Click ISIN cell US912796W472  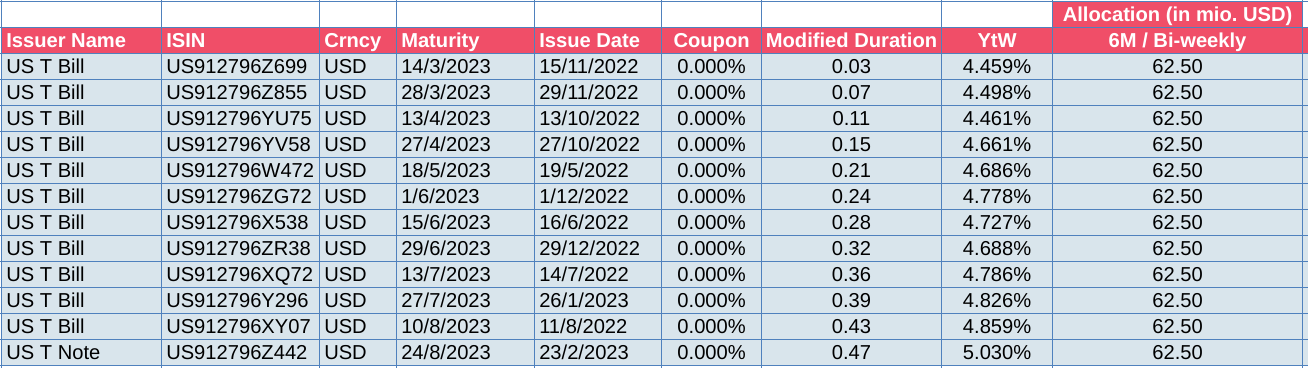[240, 171]
